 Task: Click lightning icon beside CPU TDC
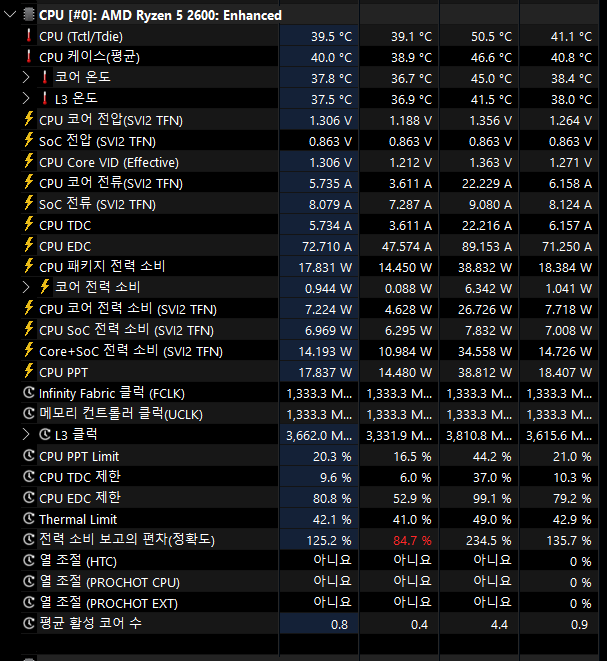29,224
